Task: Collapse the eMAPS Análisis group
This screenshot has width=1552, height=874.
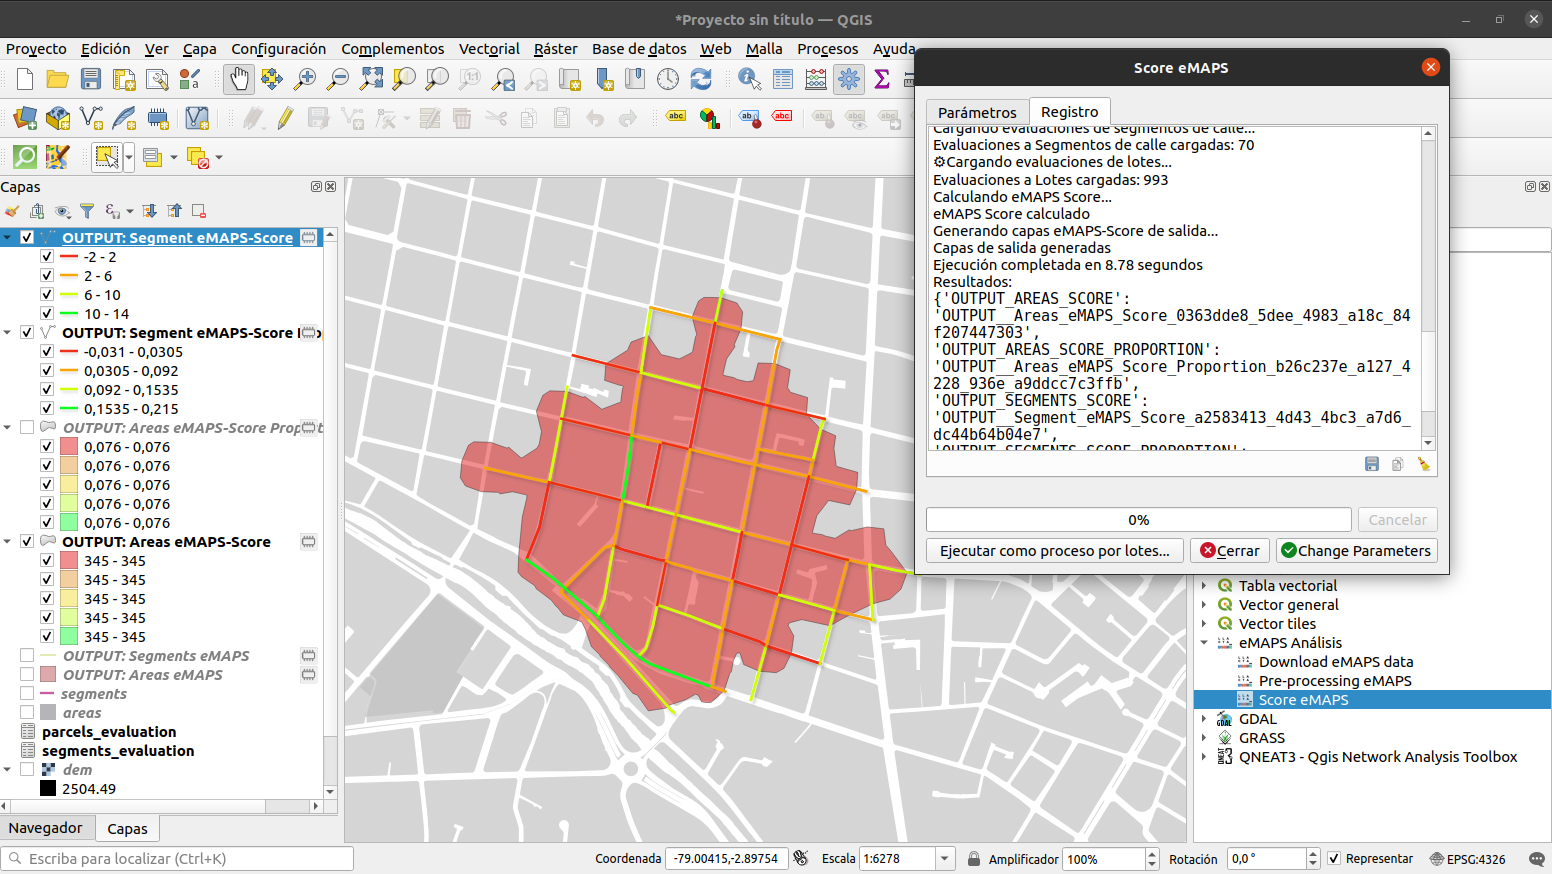Action: pos(1204,643)
